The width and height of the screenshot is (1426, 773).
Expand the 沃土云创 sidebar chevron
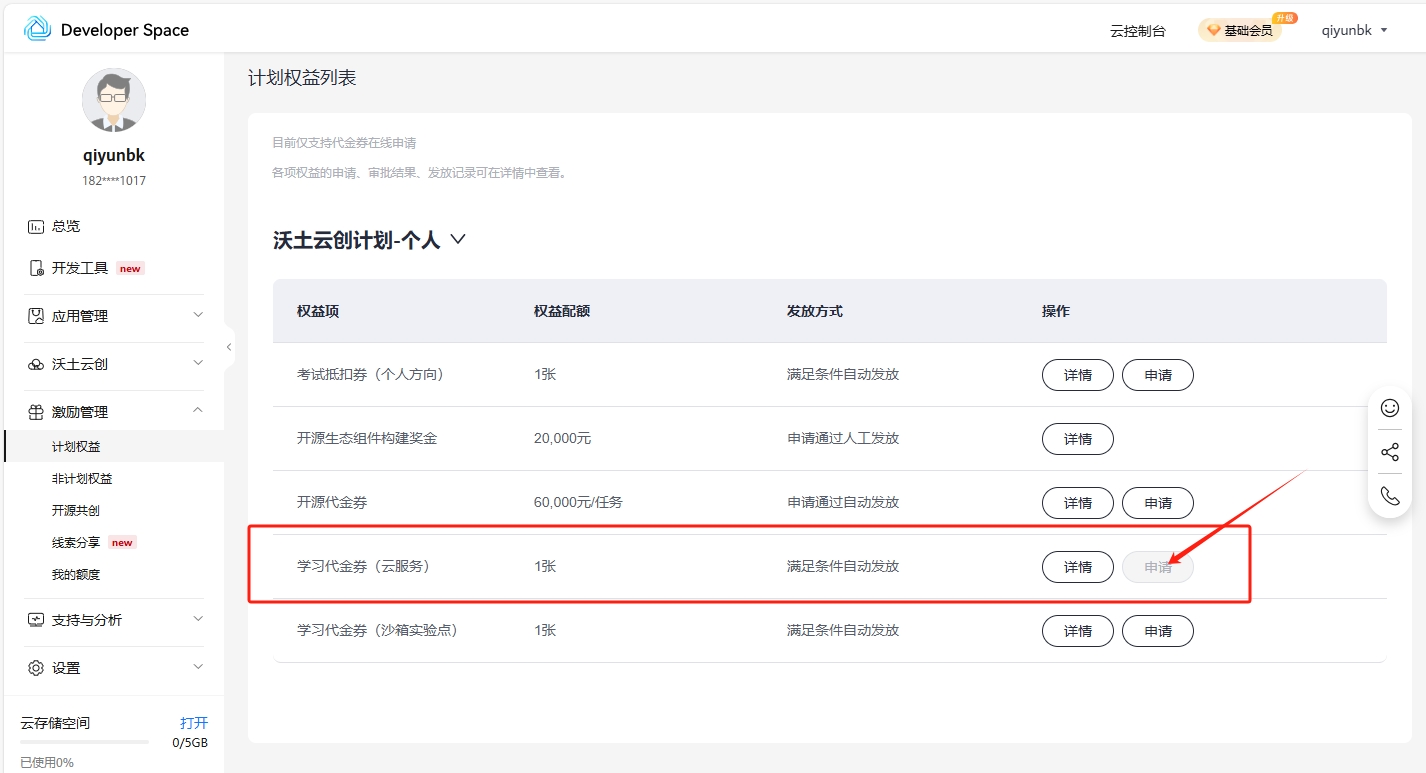(198, 363)
